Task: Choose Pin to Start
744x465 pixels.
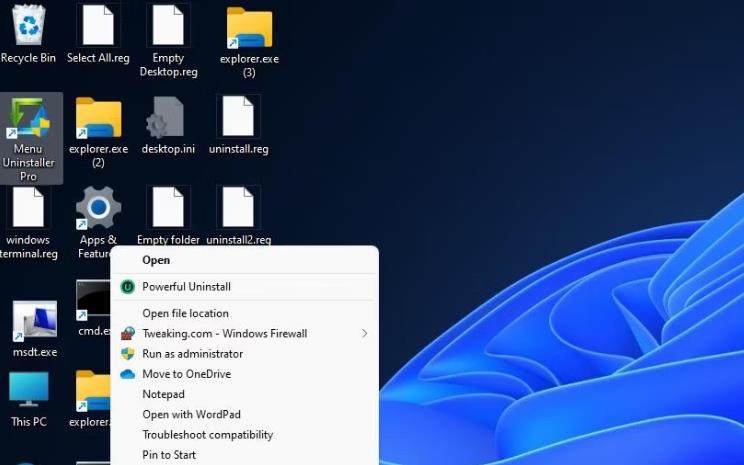Action: point(244,455)
